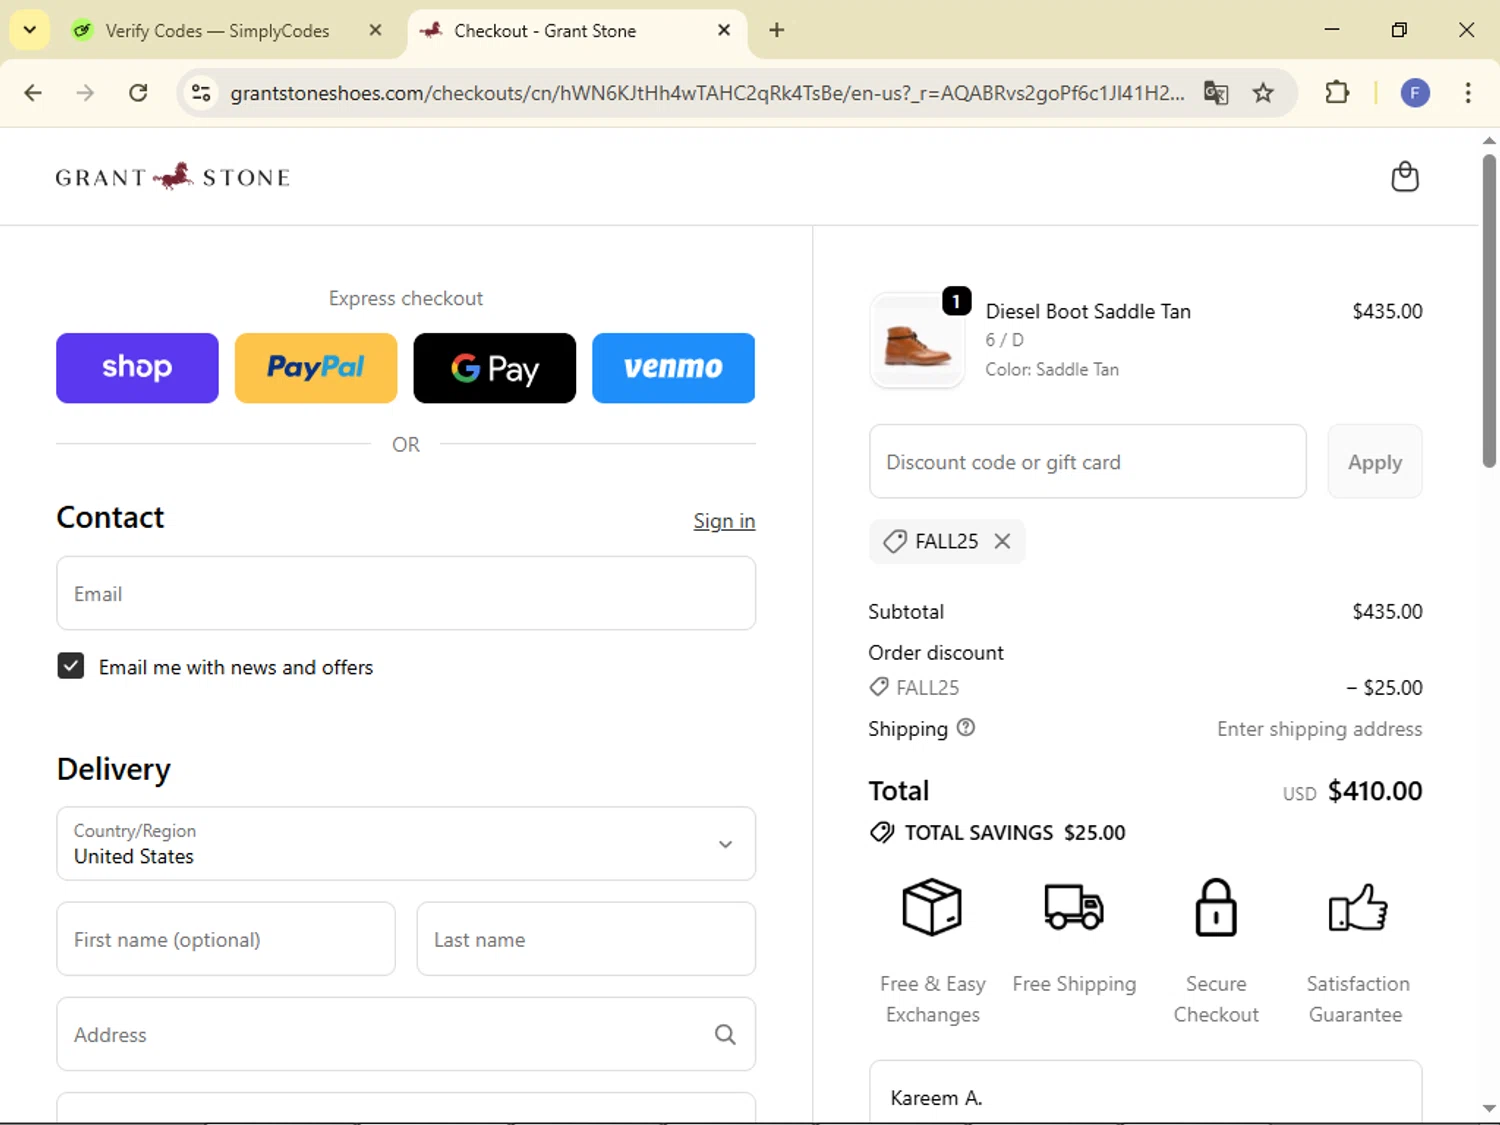Focus the Email input field
This screenshot has height=1125, width=1500.
tap(406, 593)
